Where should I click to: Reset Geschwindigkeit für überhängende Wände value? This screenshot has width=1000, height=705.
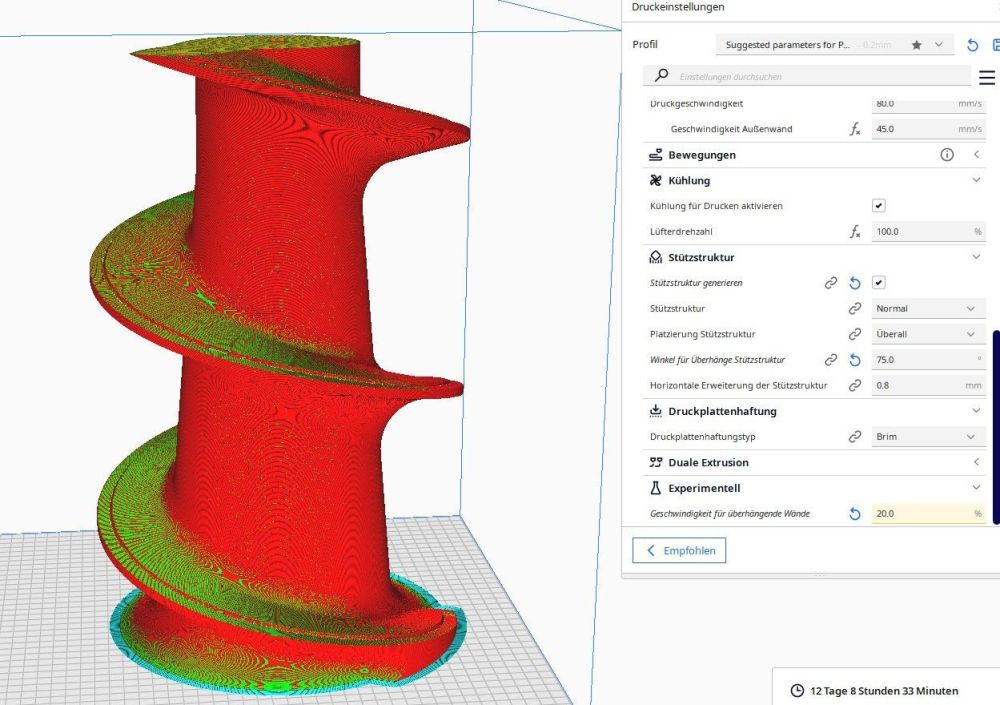pos(855,514)
